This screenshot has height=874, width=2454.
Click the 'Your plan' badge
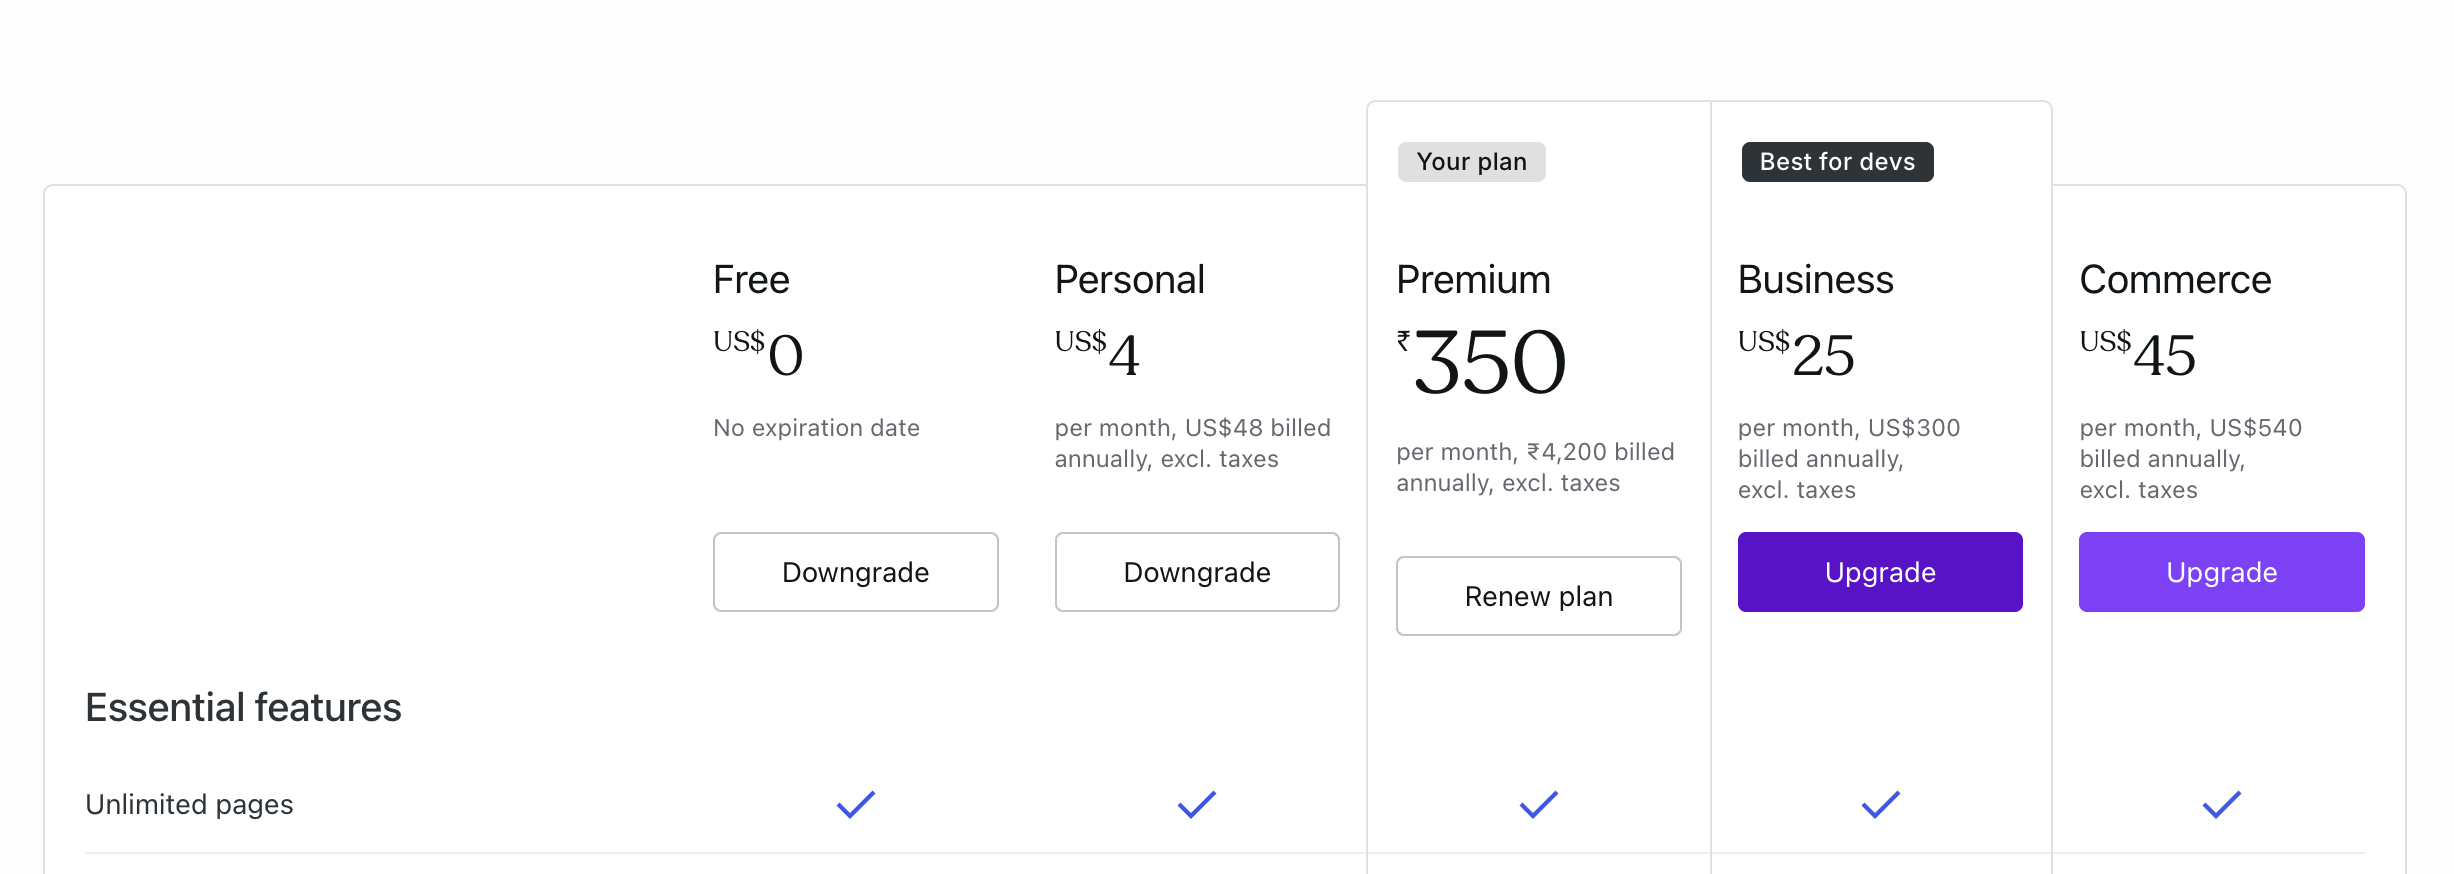point(1472,162)
